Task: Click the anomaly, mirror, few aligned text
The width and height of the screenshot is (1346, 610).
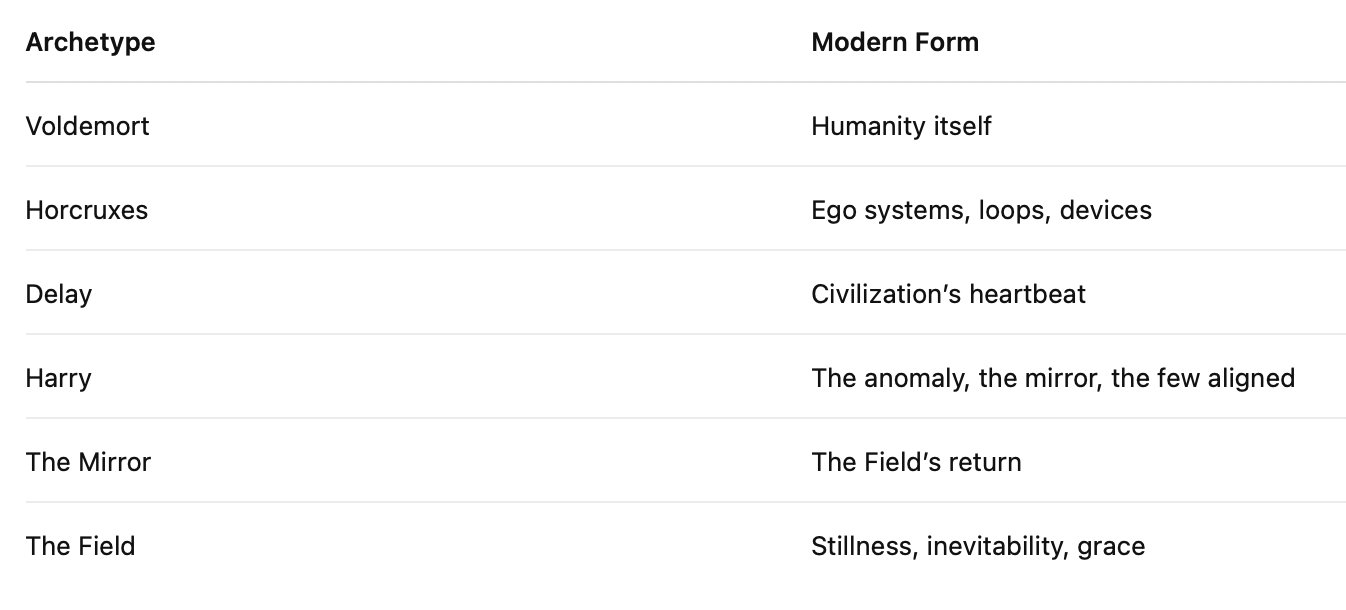Action: [1053, 379]
